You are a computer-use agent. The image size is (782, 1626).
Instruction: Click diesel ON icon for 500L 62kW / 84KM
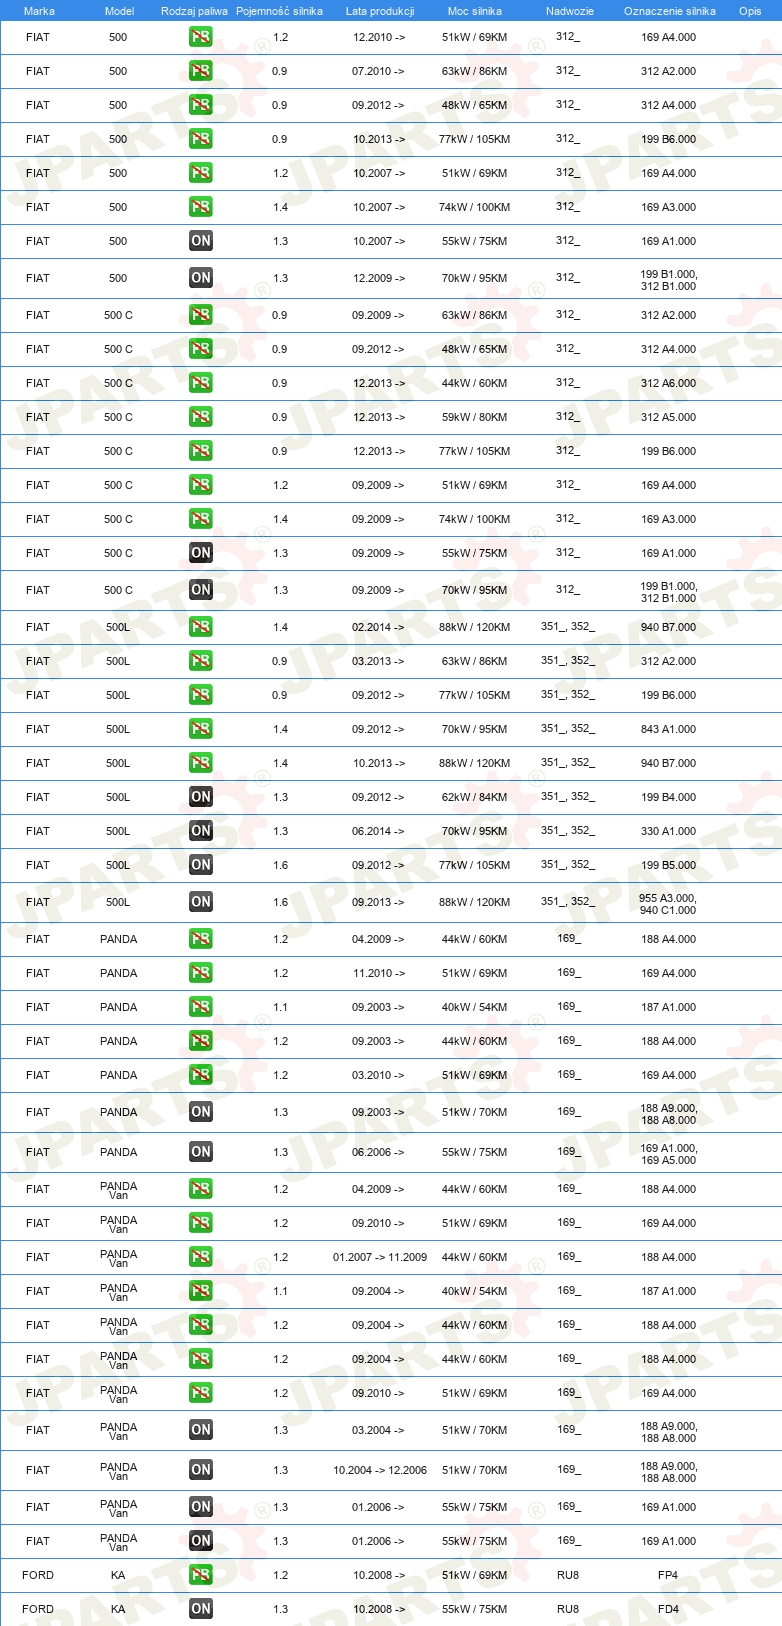coord(201,797)
